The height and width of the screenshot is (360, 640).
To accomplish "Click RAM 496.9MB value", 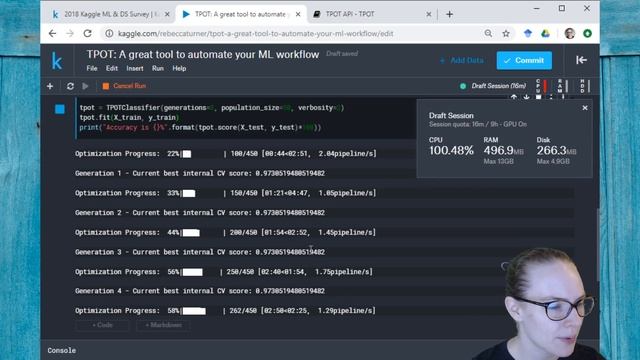I will point(503,151).
